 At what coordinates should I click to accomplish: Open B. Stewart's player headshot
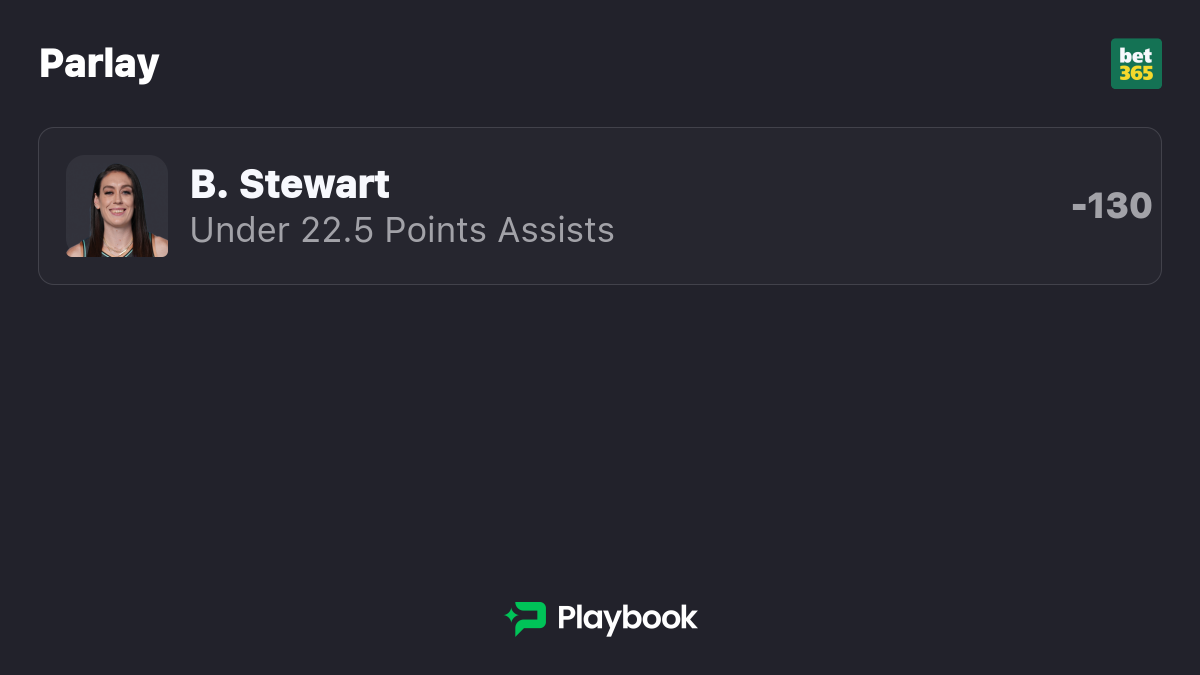117,206
